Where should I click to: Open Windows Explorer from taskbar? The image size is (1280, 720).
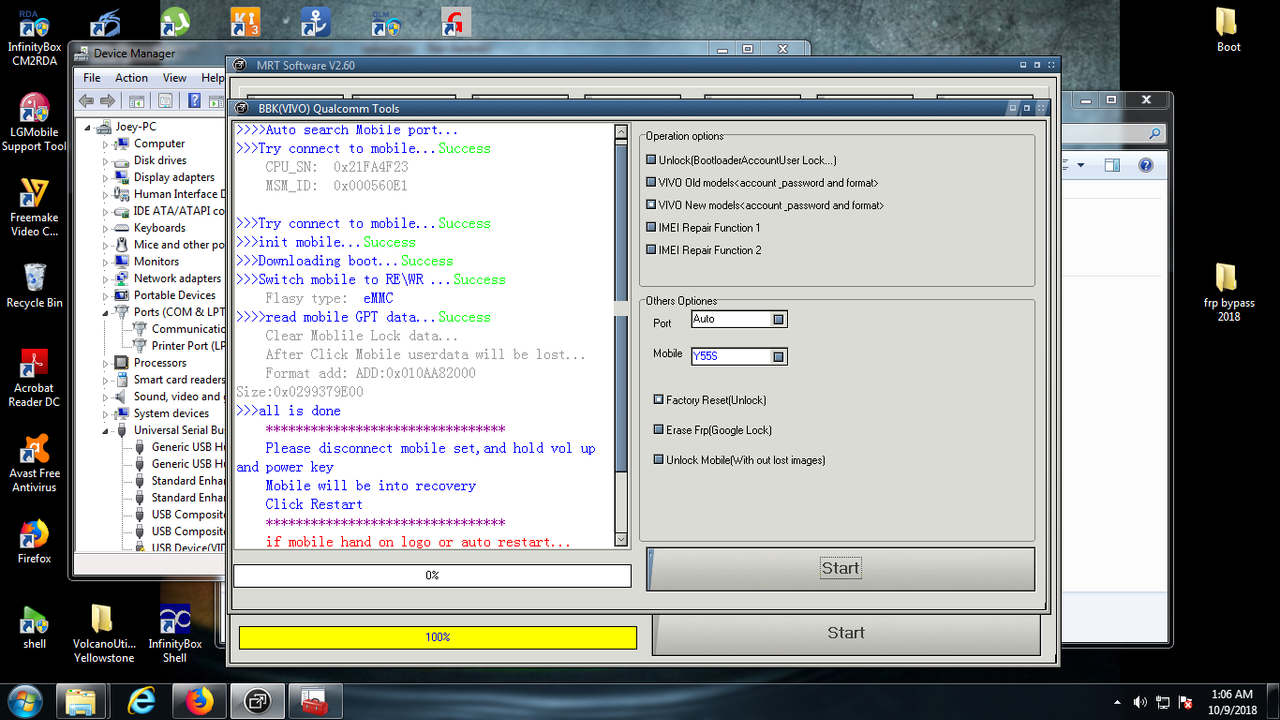pyautogui.click(x=82, y=701)
